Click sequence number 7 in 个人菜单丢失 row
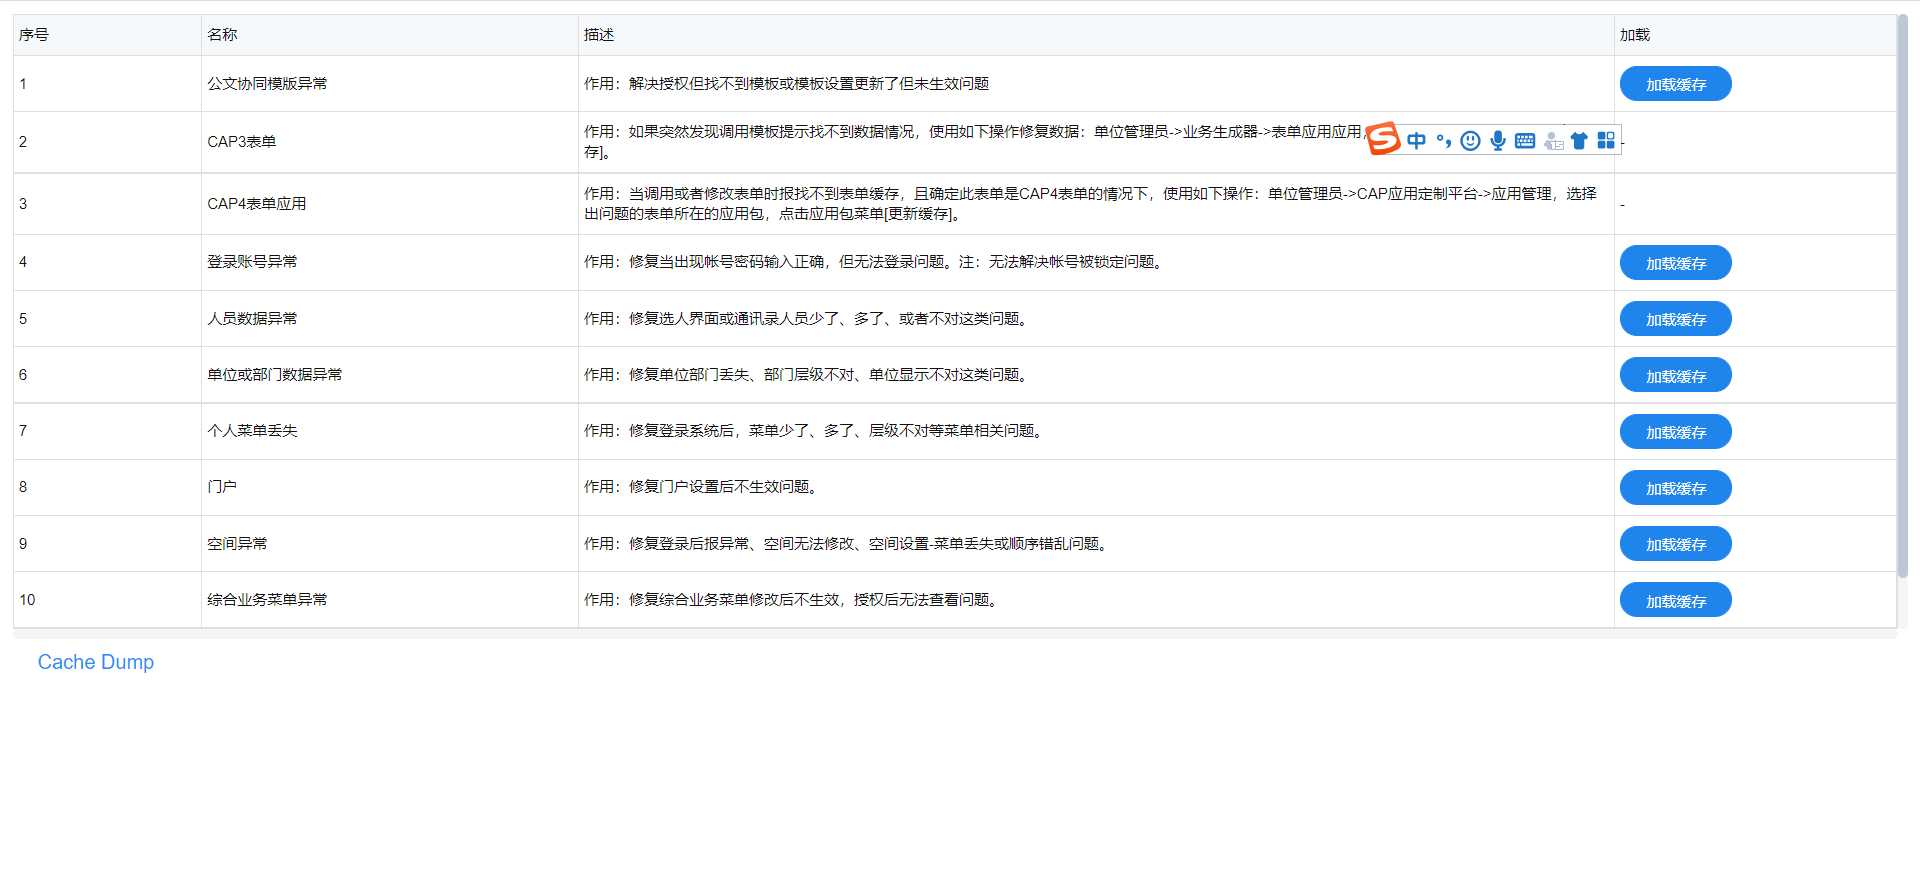 tap(23, 431)
